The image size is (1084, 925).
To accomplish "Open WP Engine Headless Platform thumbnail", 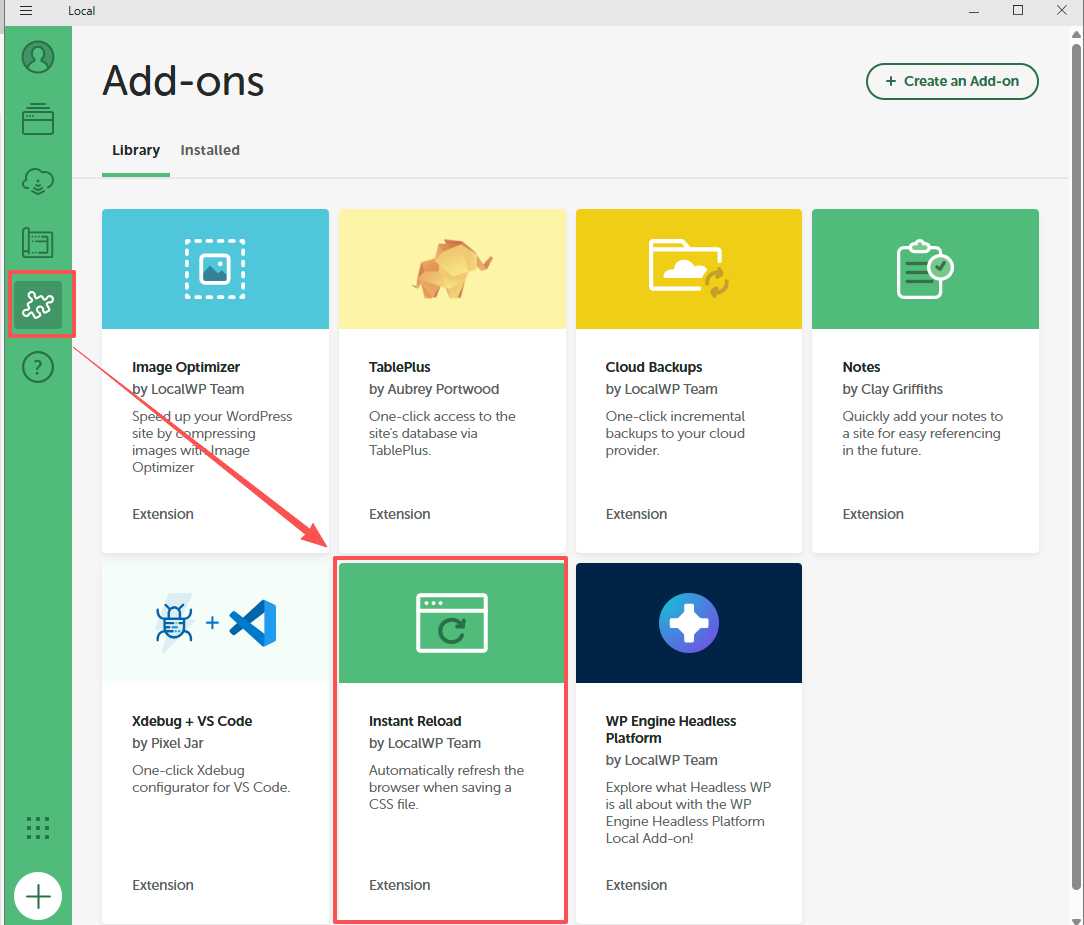I will point(689,623).
